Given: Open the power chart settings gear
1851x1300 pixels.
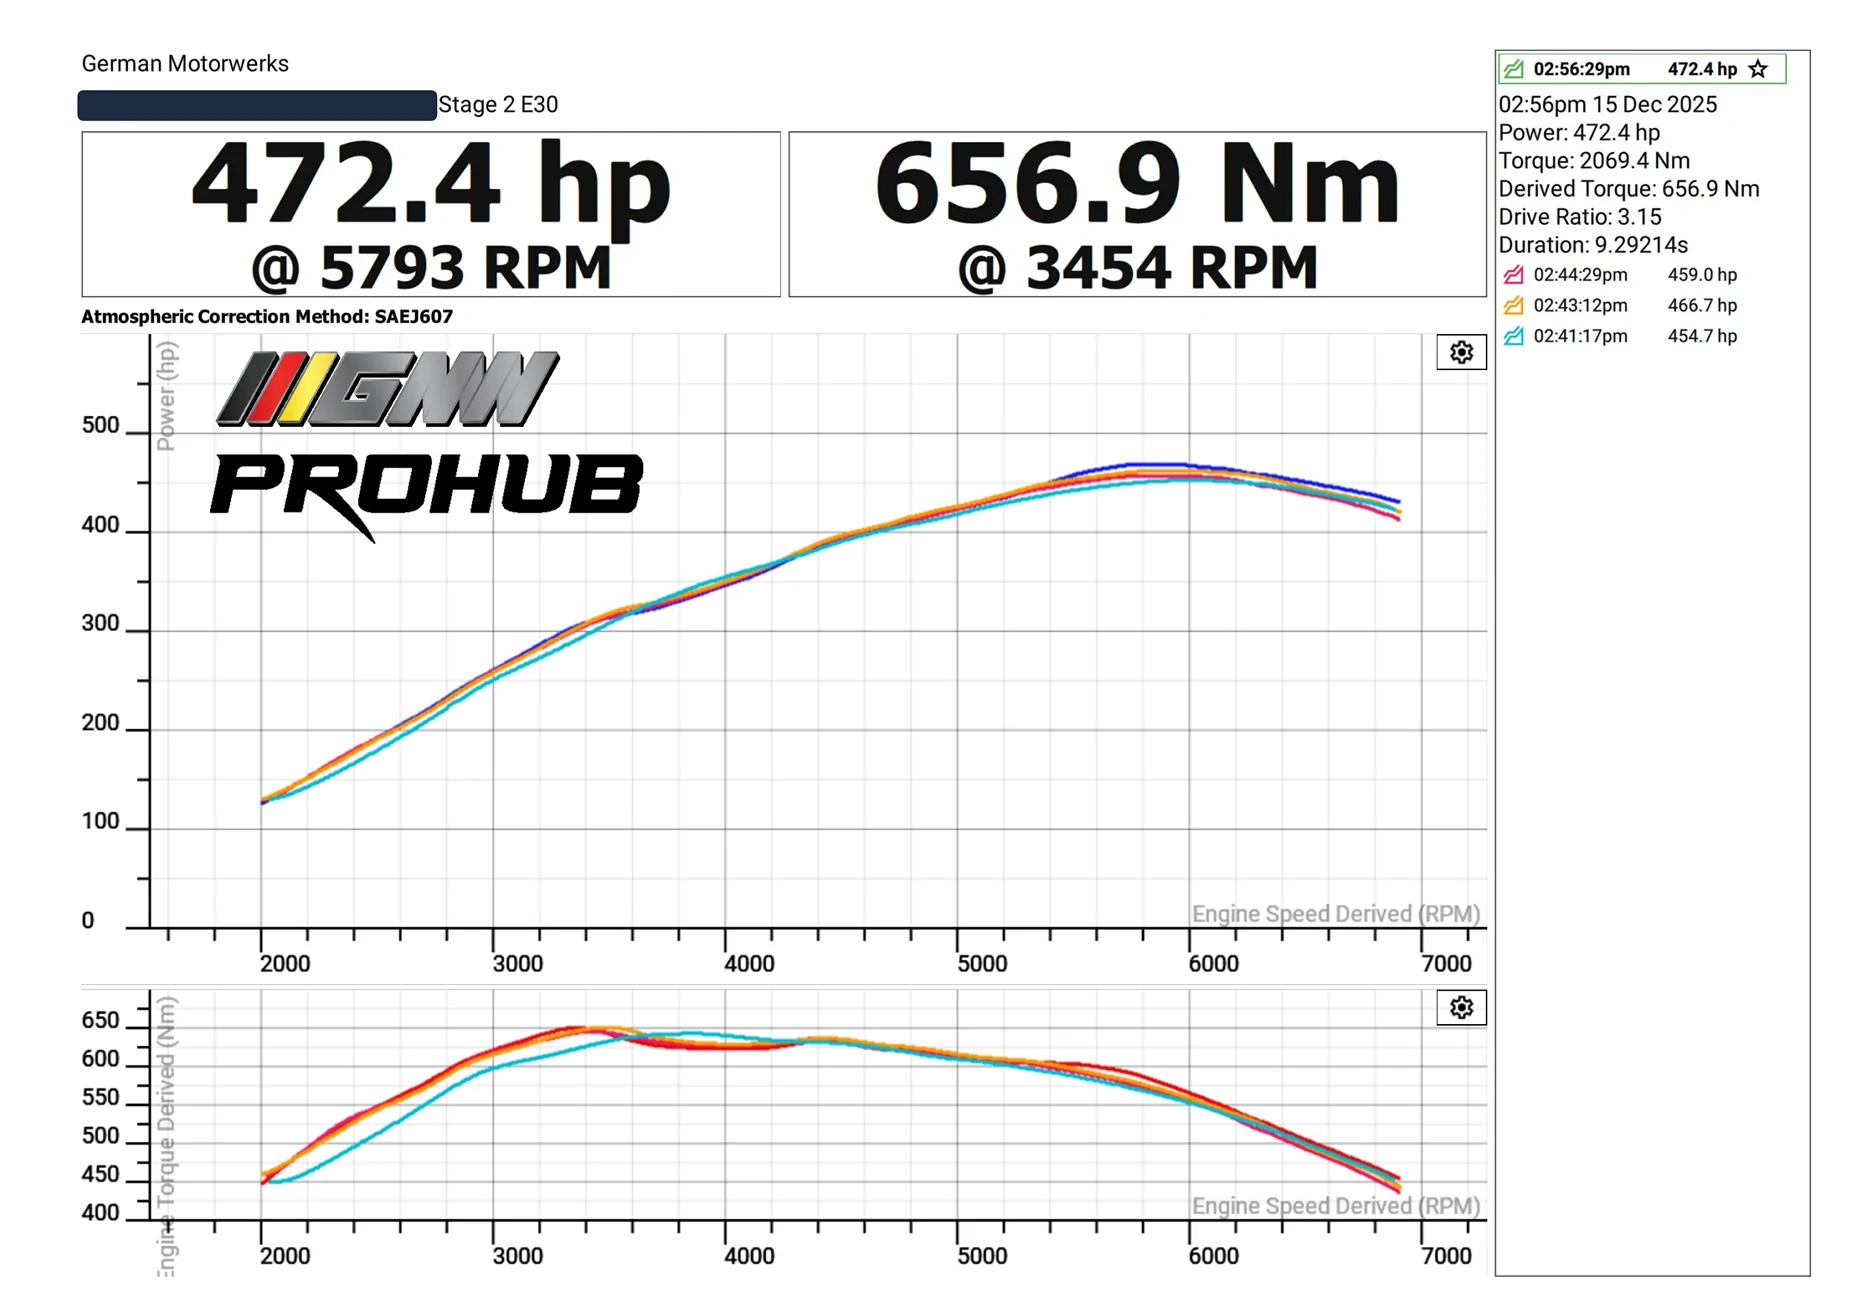Looking at the screenshot, I should [1461, 352].
